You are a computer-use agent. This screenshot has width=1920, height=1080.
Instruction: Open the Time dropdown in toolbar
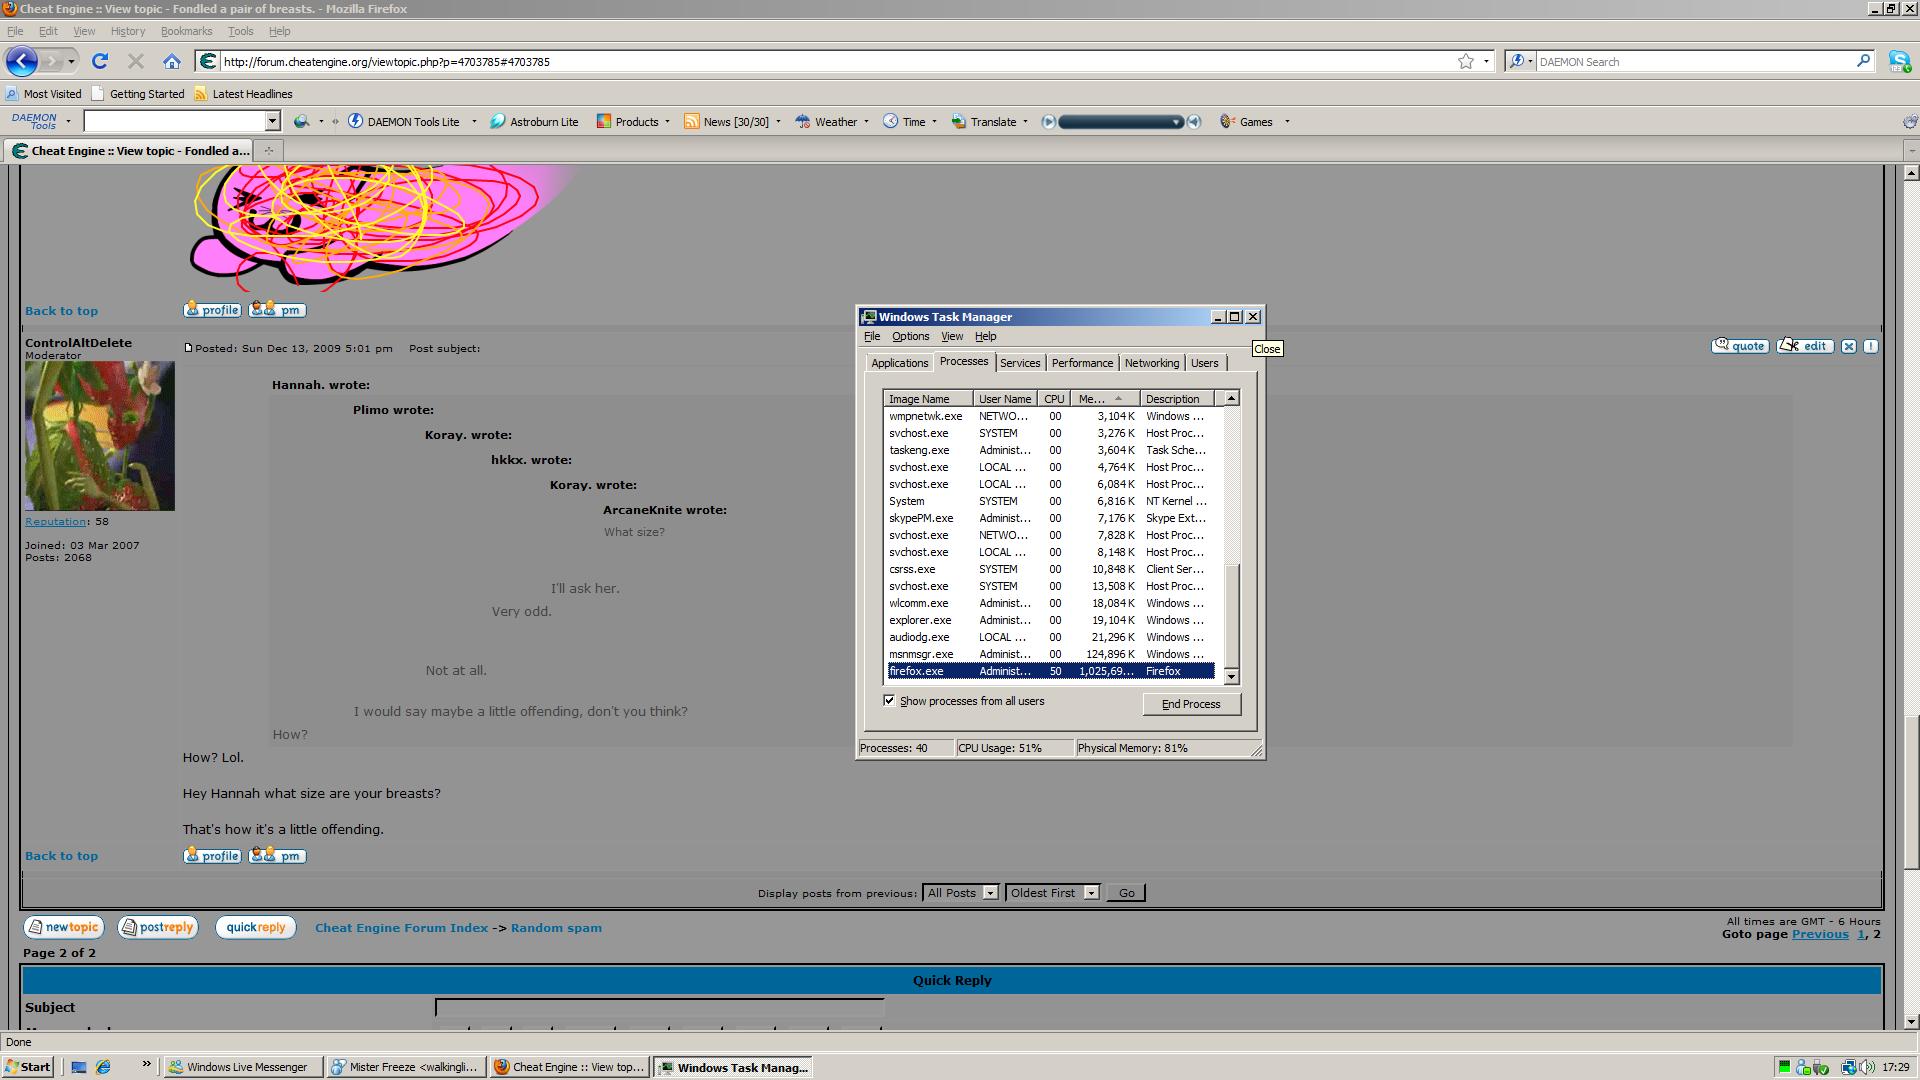(x=910, y=122)
